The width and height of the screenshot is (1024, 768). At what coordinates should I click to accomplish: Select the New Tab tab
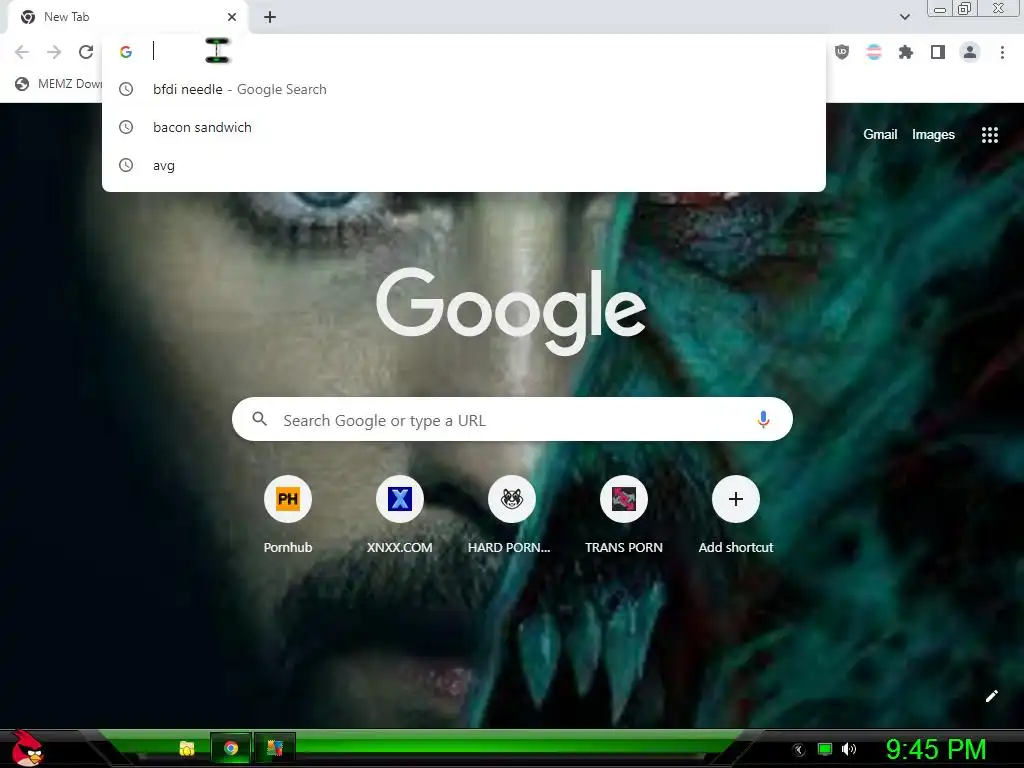[127, 17]
